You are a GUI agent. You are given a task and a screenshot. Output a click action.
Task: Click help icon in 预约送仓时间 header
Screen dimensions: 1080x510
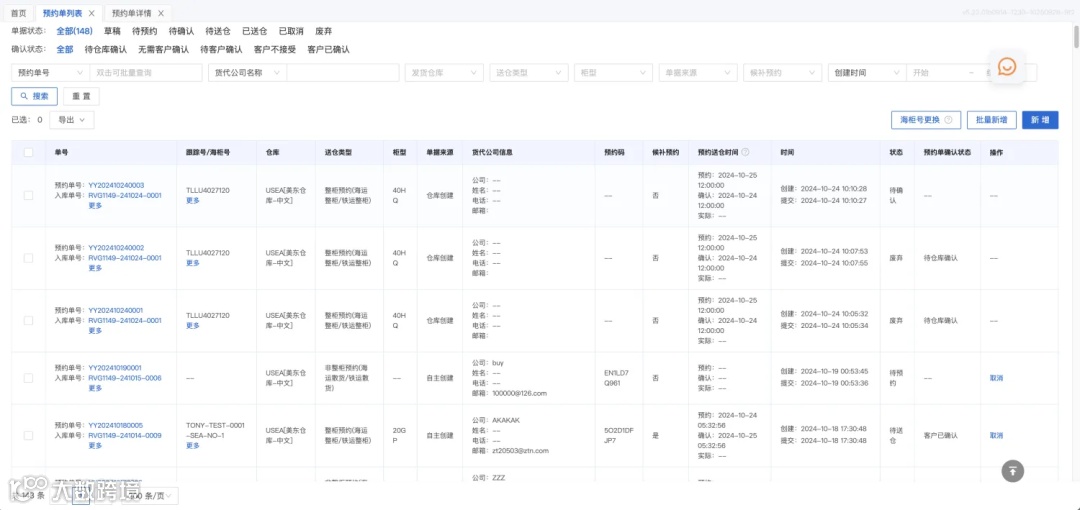[745, 152]
